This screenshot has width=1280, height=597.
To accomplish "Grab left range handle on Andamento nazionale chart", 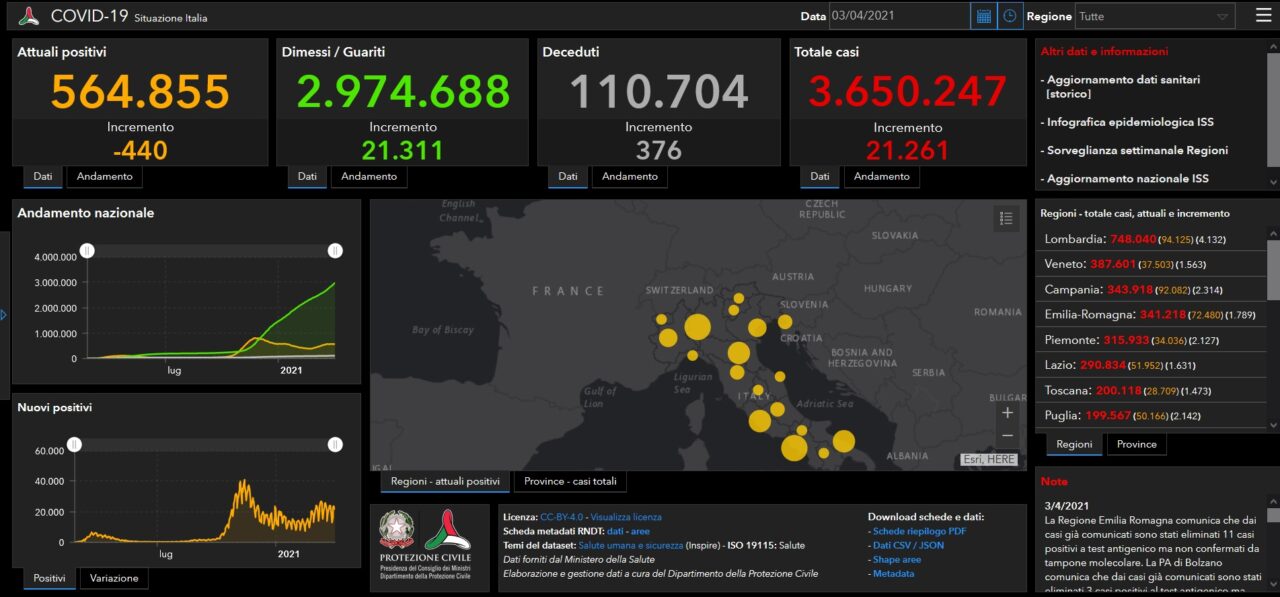I will [x=87, y=250].
